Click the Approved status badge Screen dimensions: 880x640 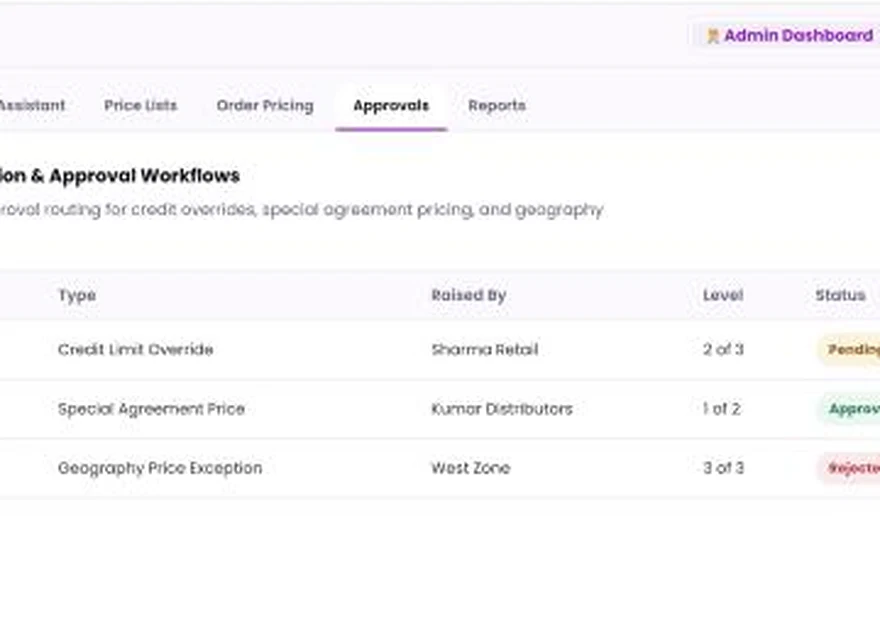850,409
